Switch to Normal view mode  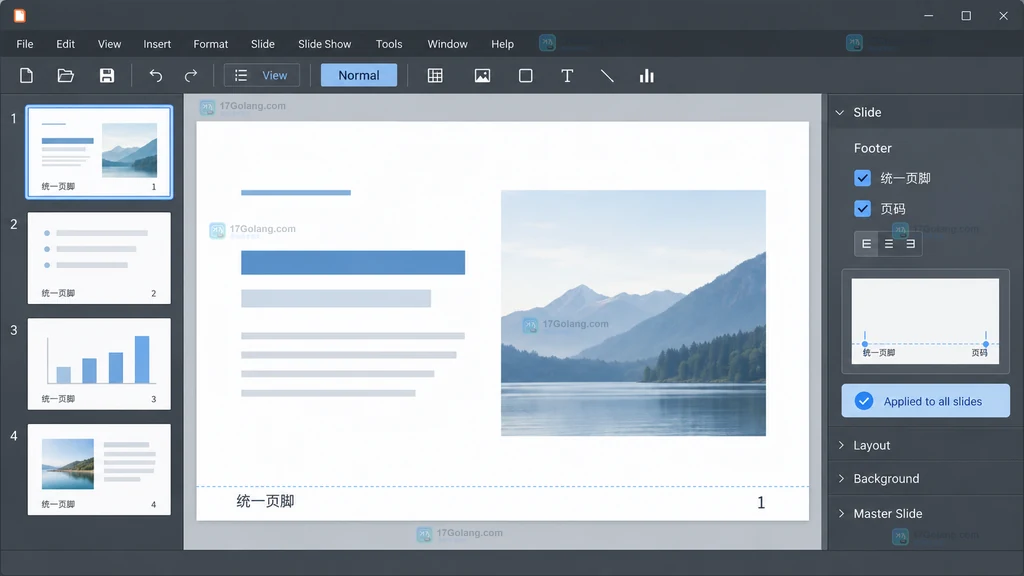(359, 76)
